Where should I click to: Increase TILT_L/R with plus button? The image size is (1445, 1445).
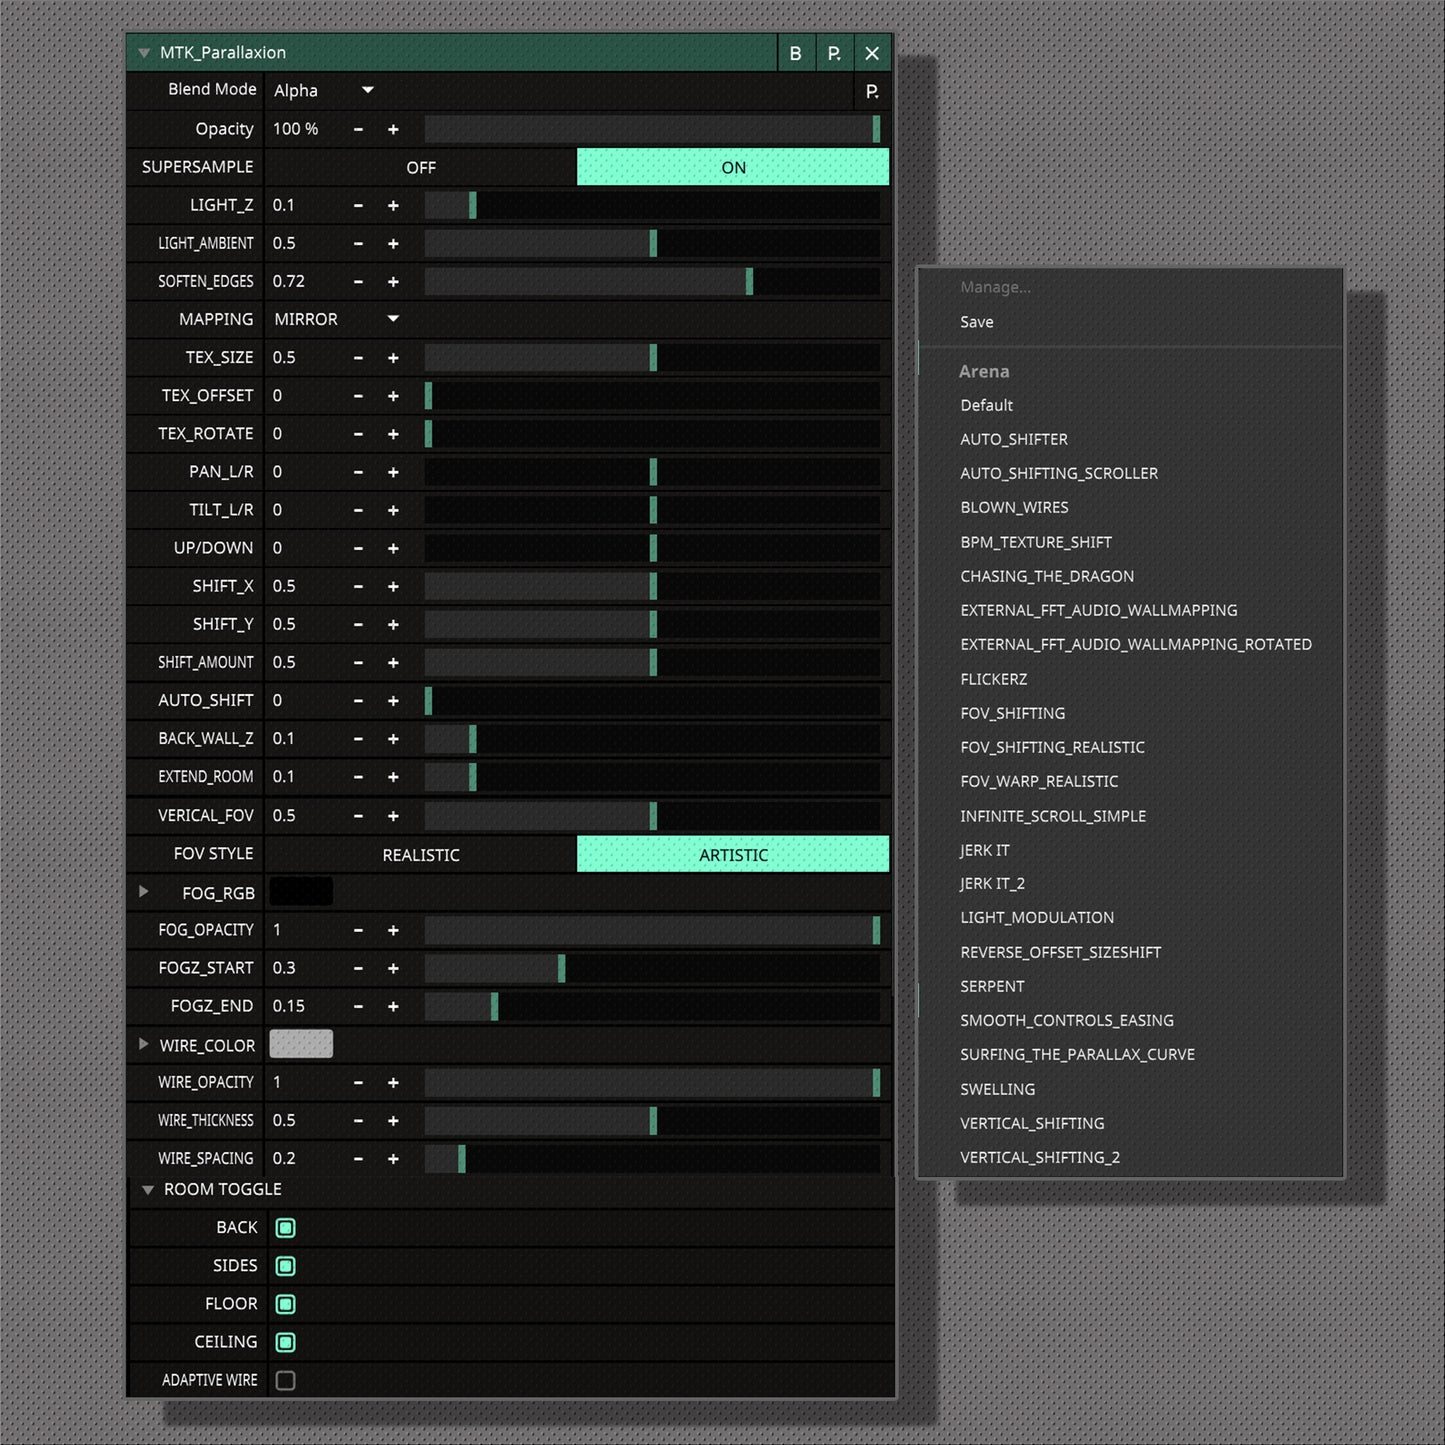393,510
